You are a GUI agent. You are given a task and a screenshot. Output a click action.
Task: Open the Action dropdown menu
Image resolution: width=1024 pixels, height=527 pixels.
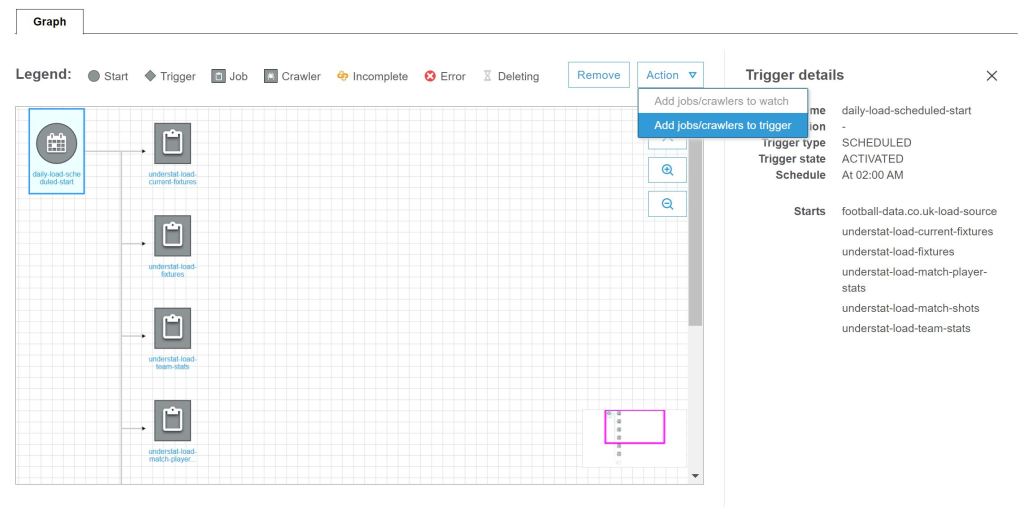point(669,75)
